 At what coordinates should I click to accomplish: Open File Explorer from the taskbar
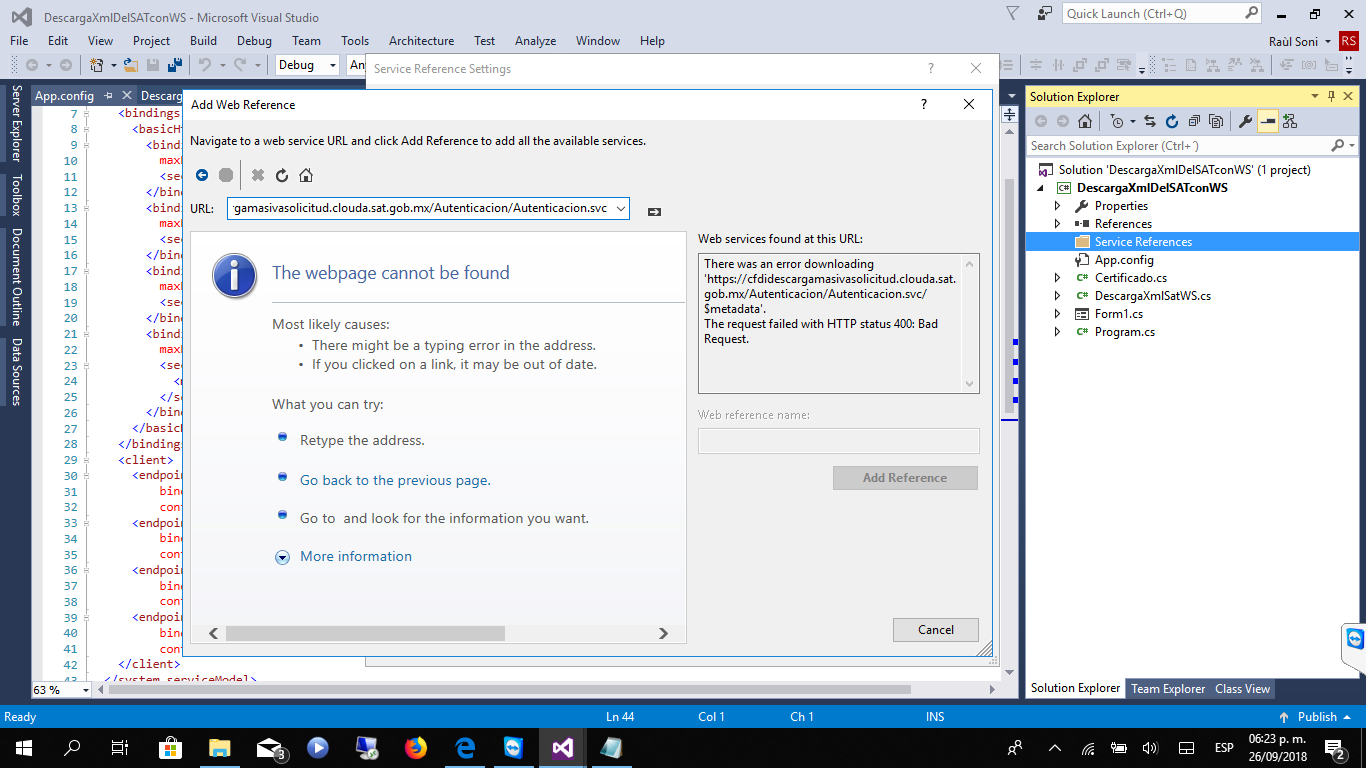point(220,747)
